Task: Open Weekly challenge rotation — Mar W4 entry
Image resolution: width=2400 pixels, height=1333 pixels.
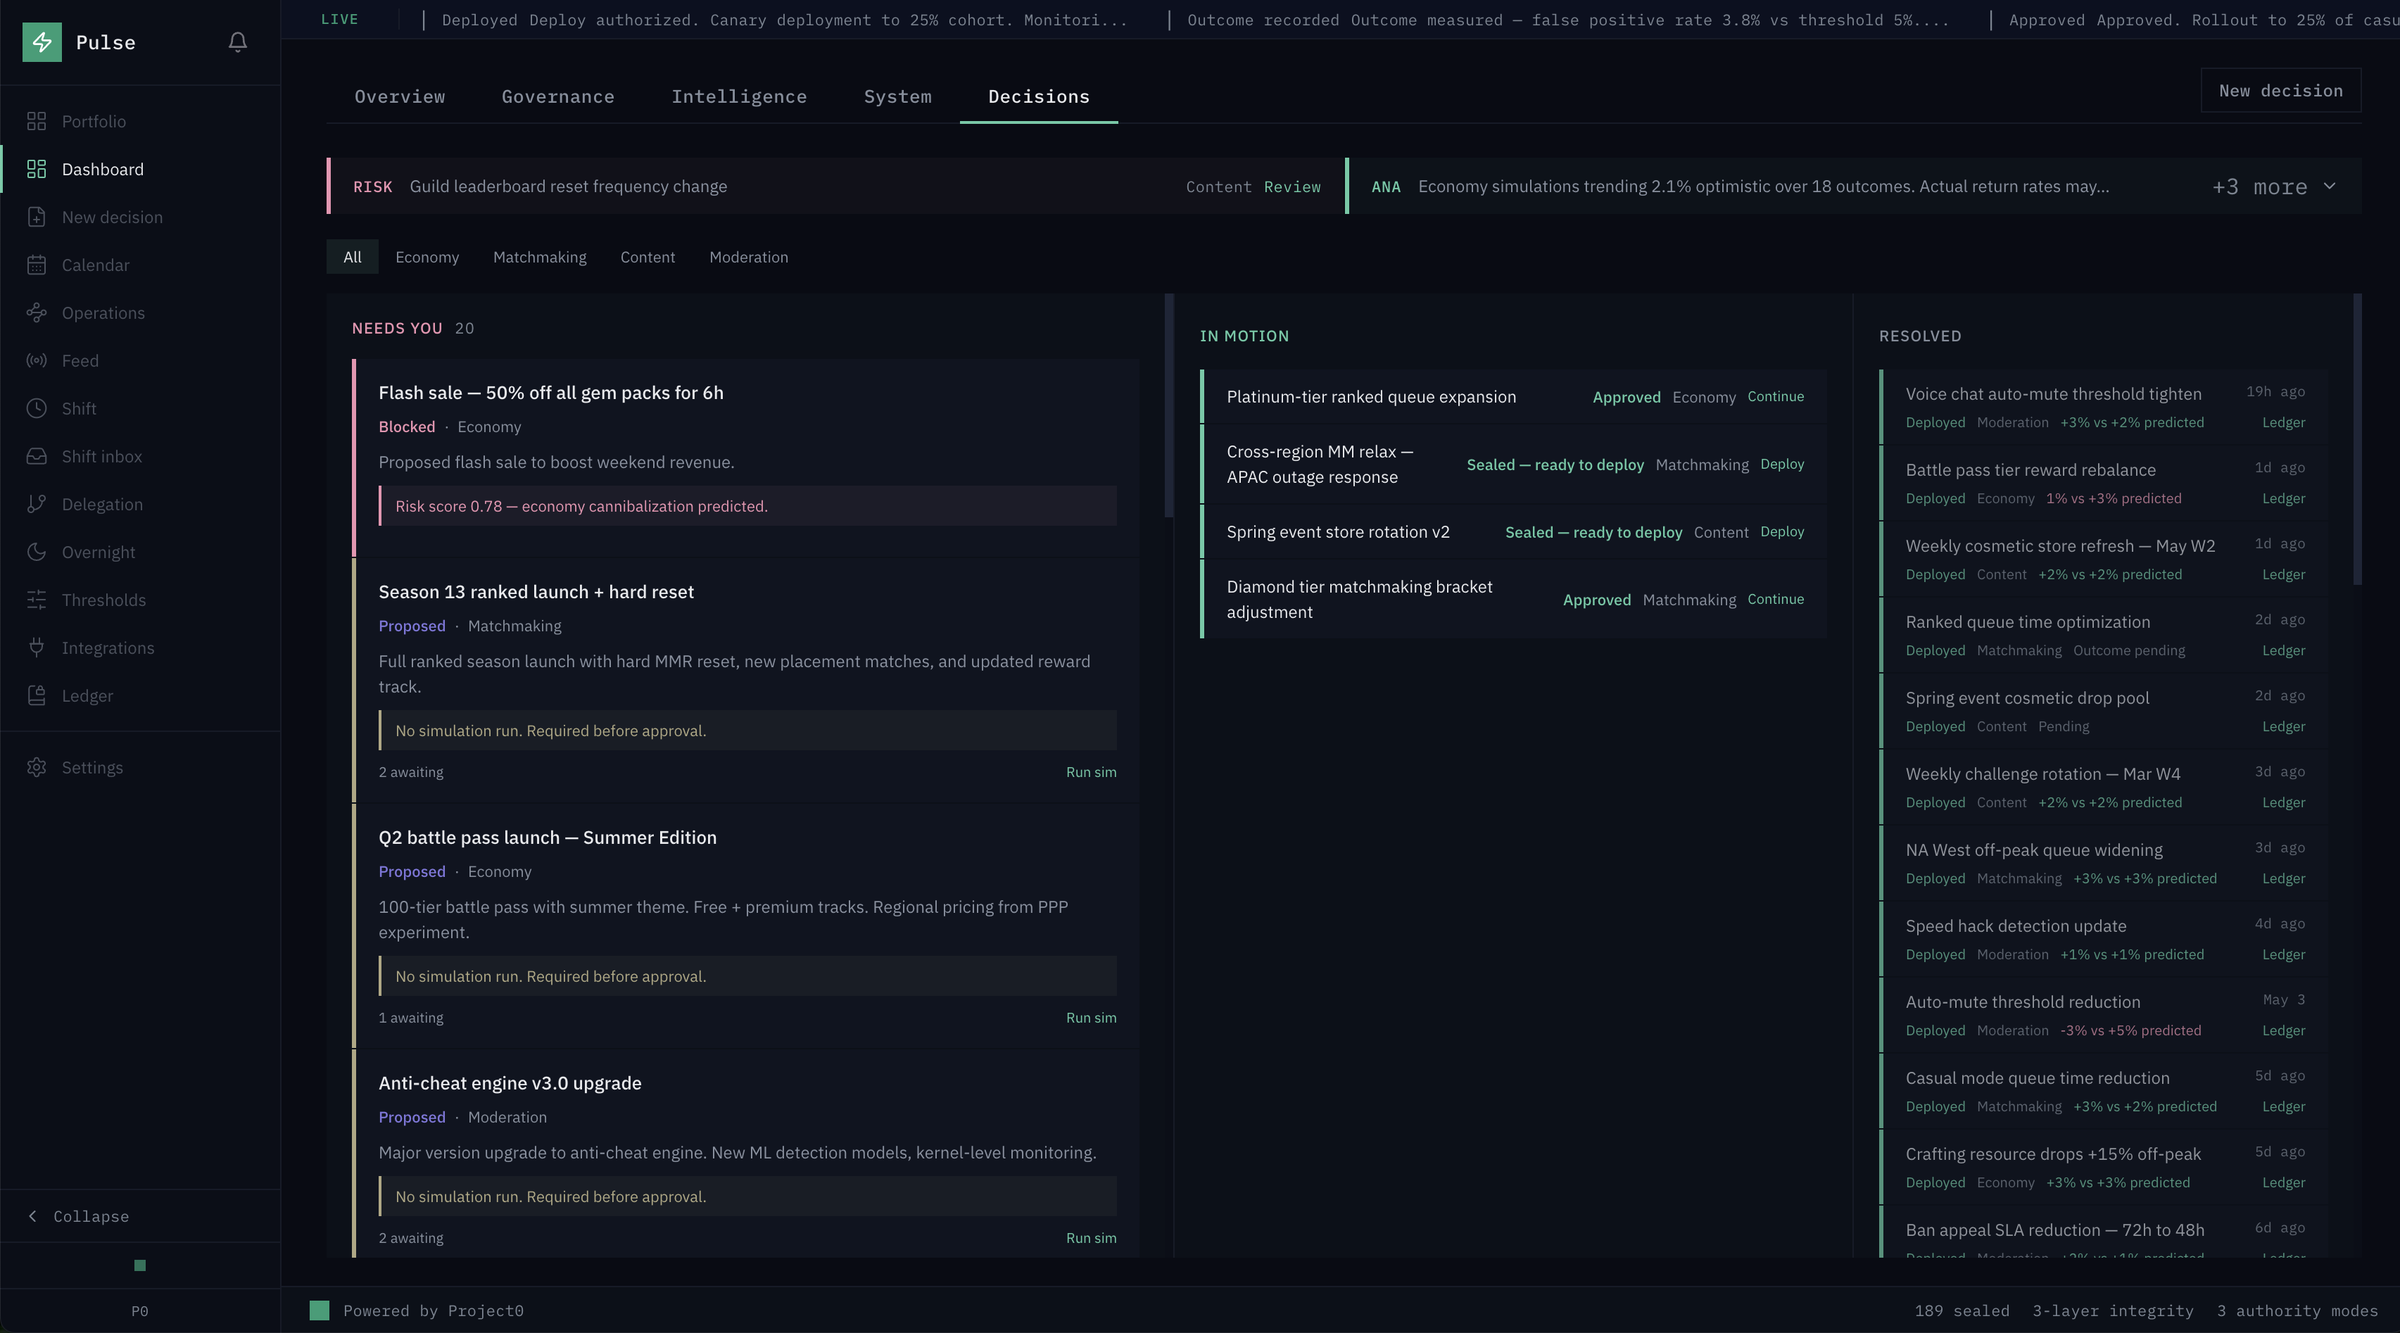Action: (x=2105, y=787)
